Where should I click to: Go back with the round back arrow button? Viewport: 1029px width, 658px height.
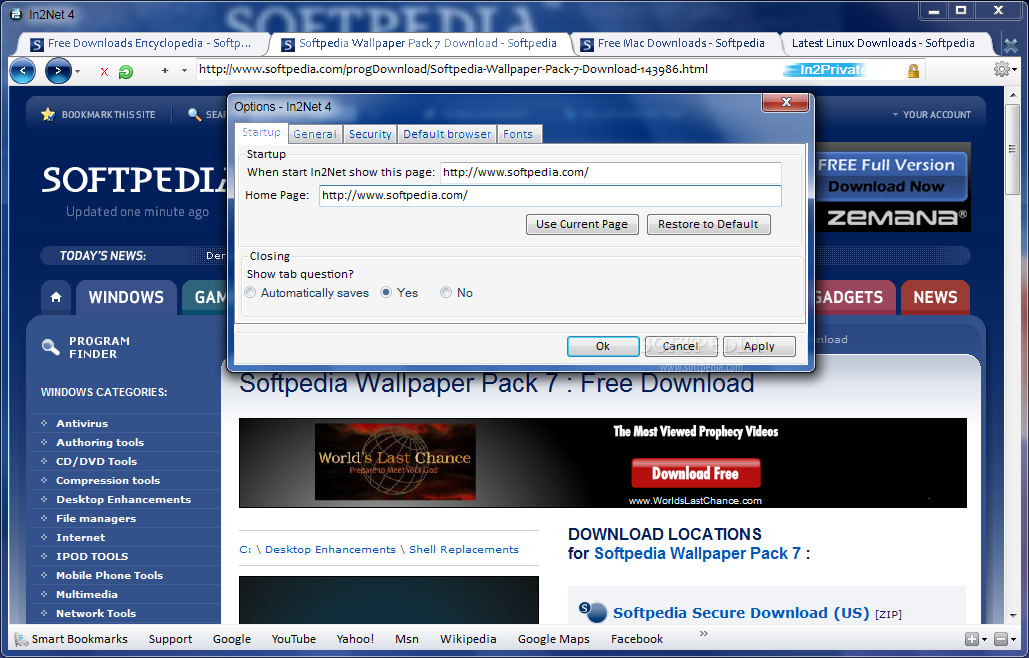click(22, 71)
